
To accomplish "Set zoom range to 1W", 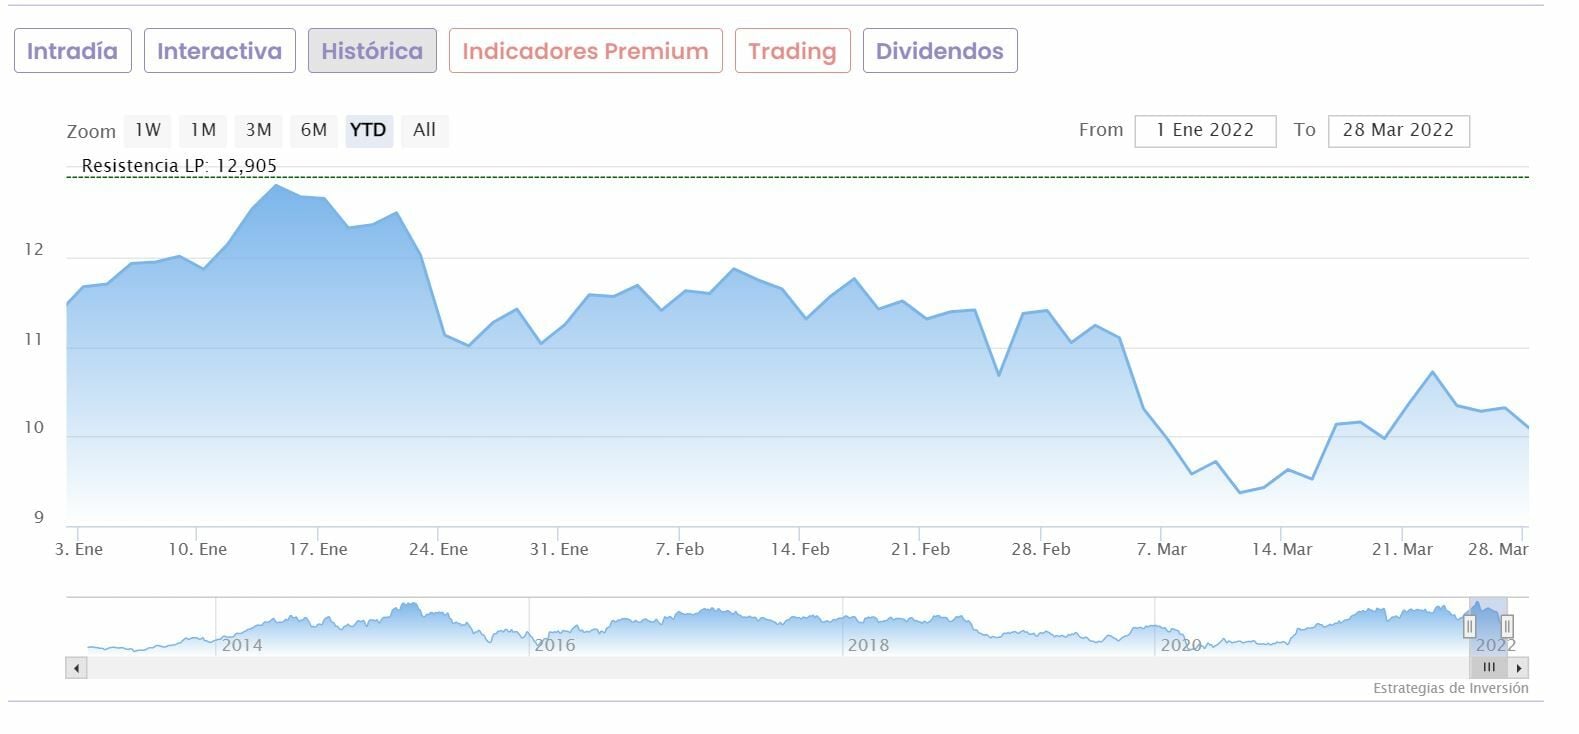I will [x=148, y=130].
